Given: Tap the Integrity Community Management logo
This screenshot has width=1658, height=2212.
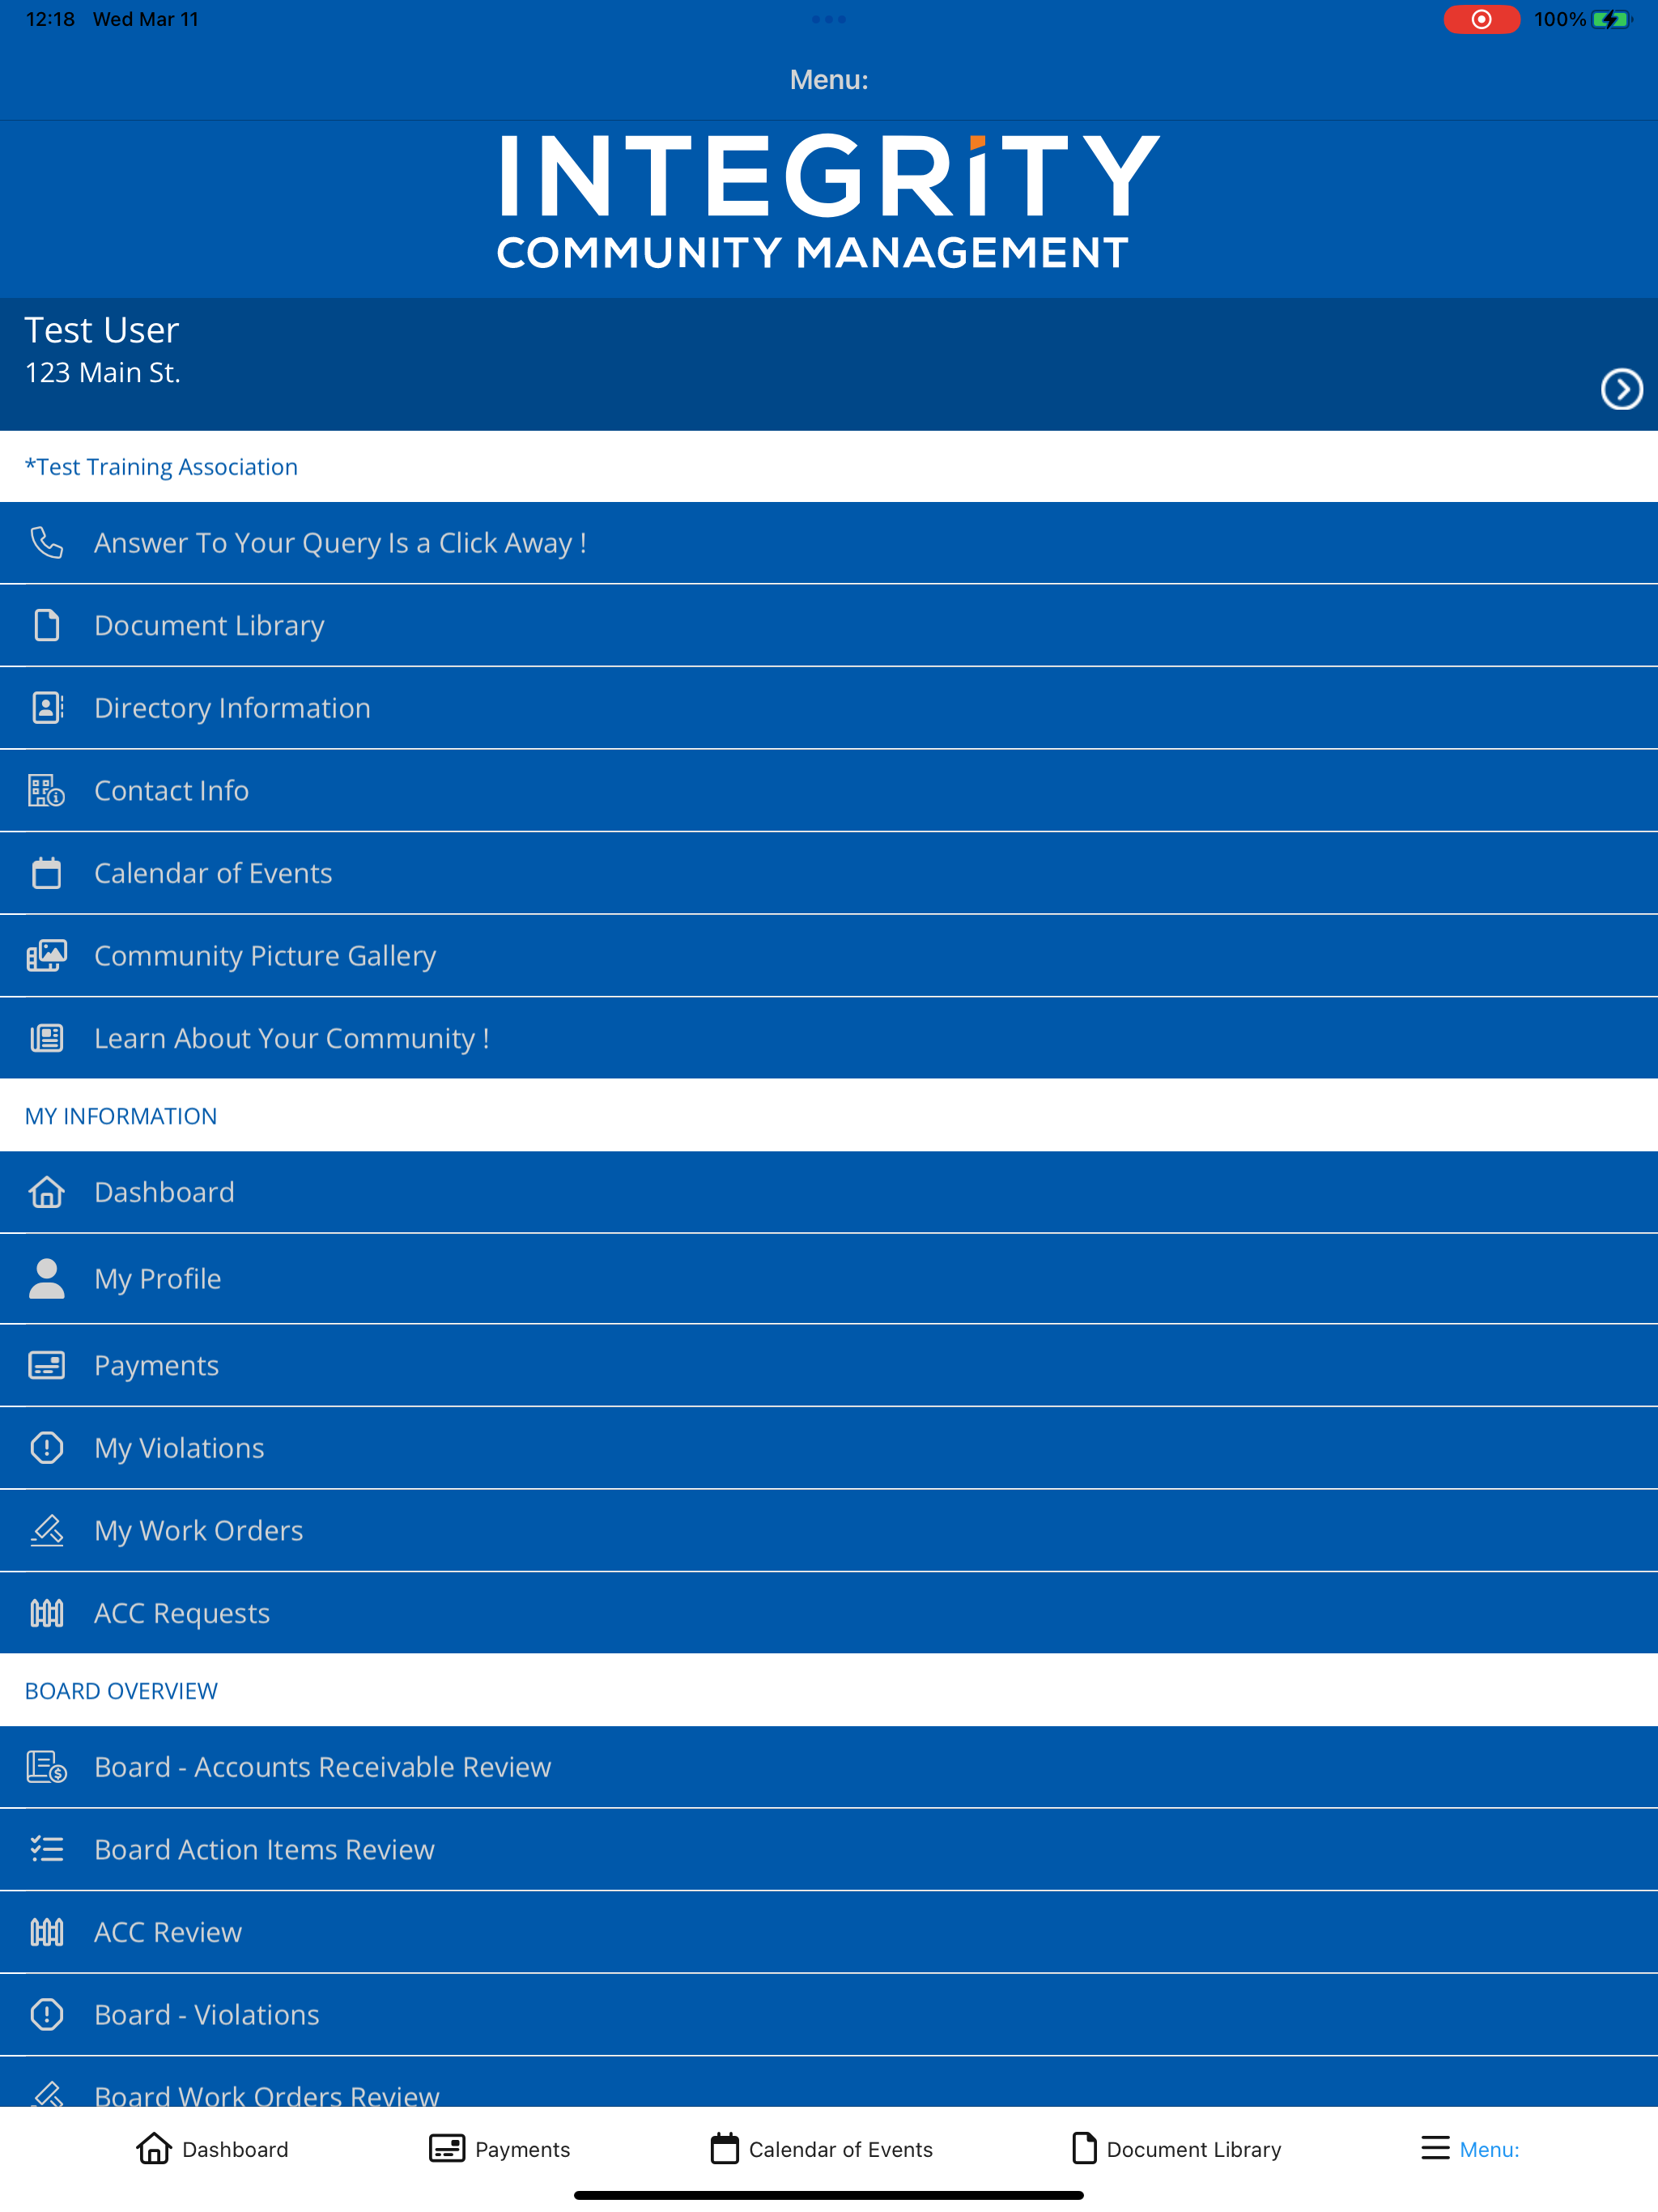Looking at the screenshot, I should coord(829,202).
